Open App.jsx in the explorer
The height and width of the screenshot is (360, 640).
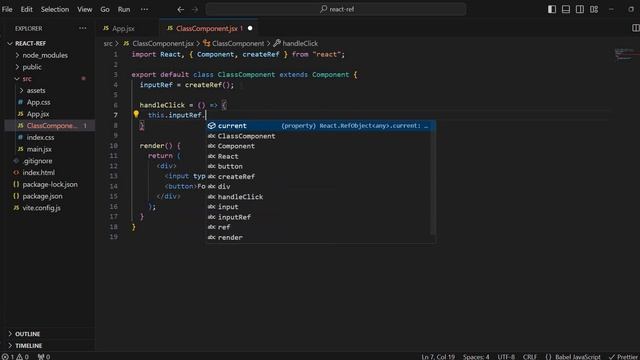point(38,114)
